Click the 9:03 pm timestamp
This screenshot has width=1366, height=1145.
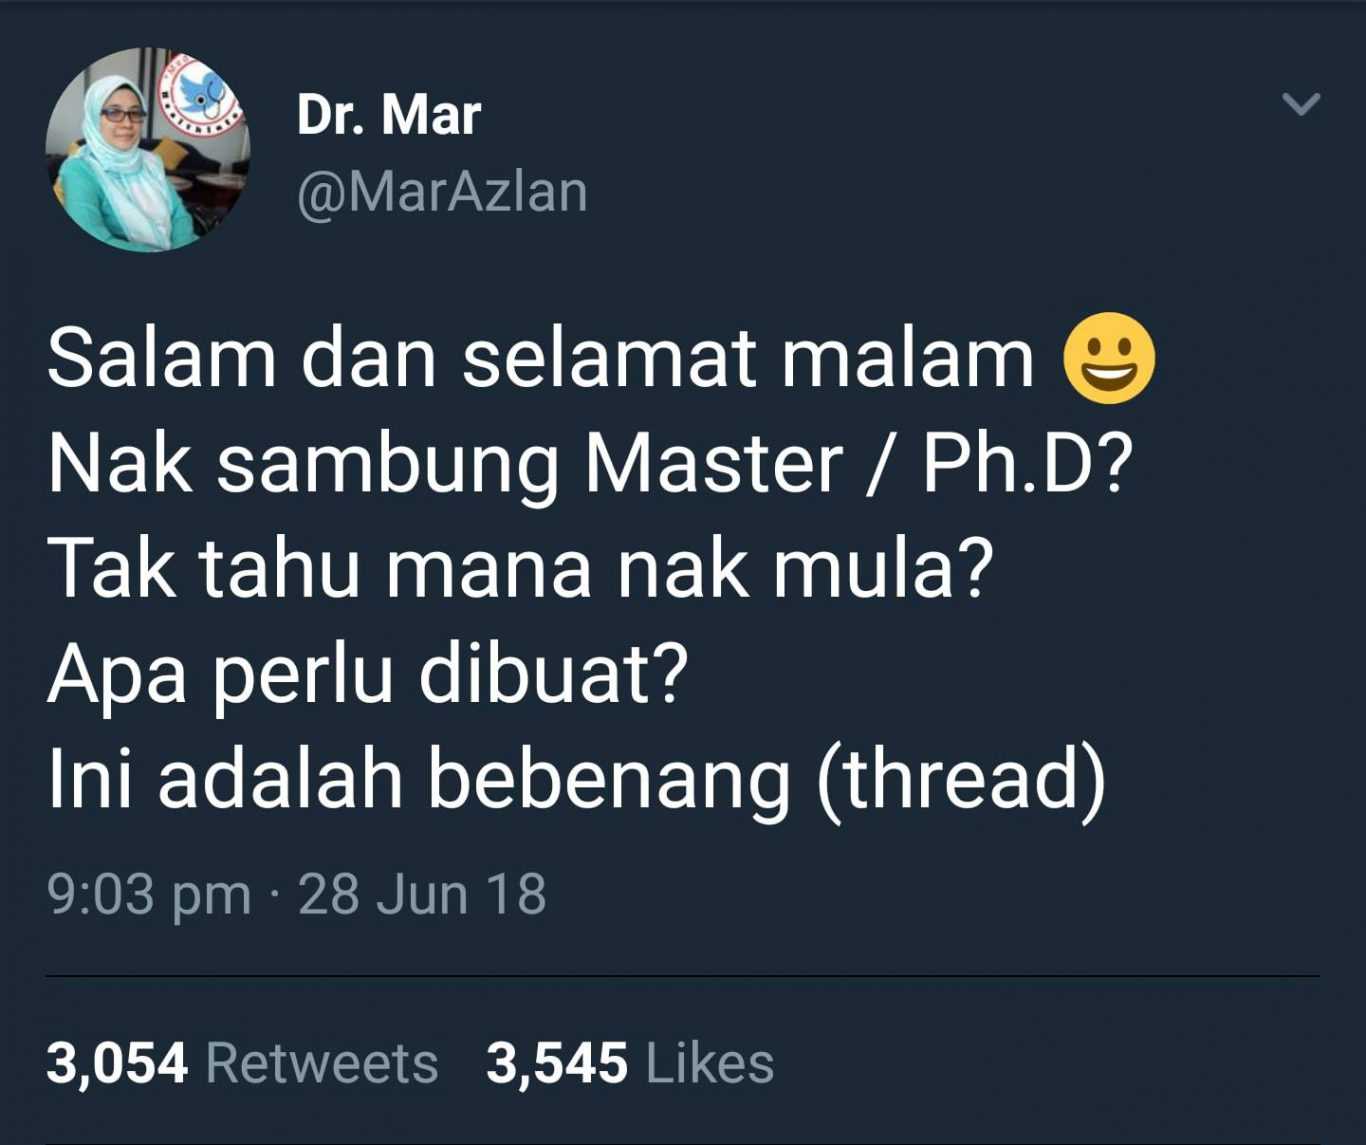coord(149,894)
